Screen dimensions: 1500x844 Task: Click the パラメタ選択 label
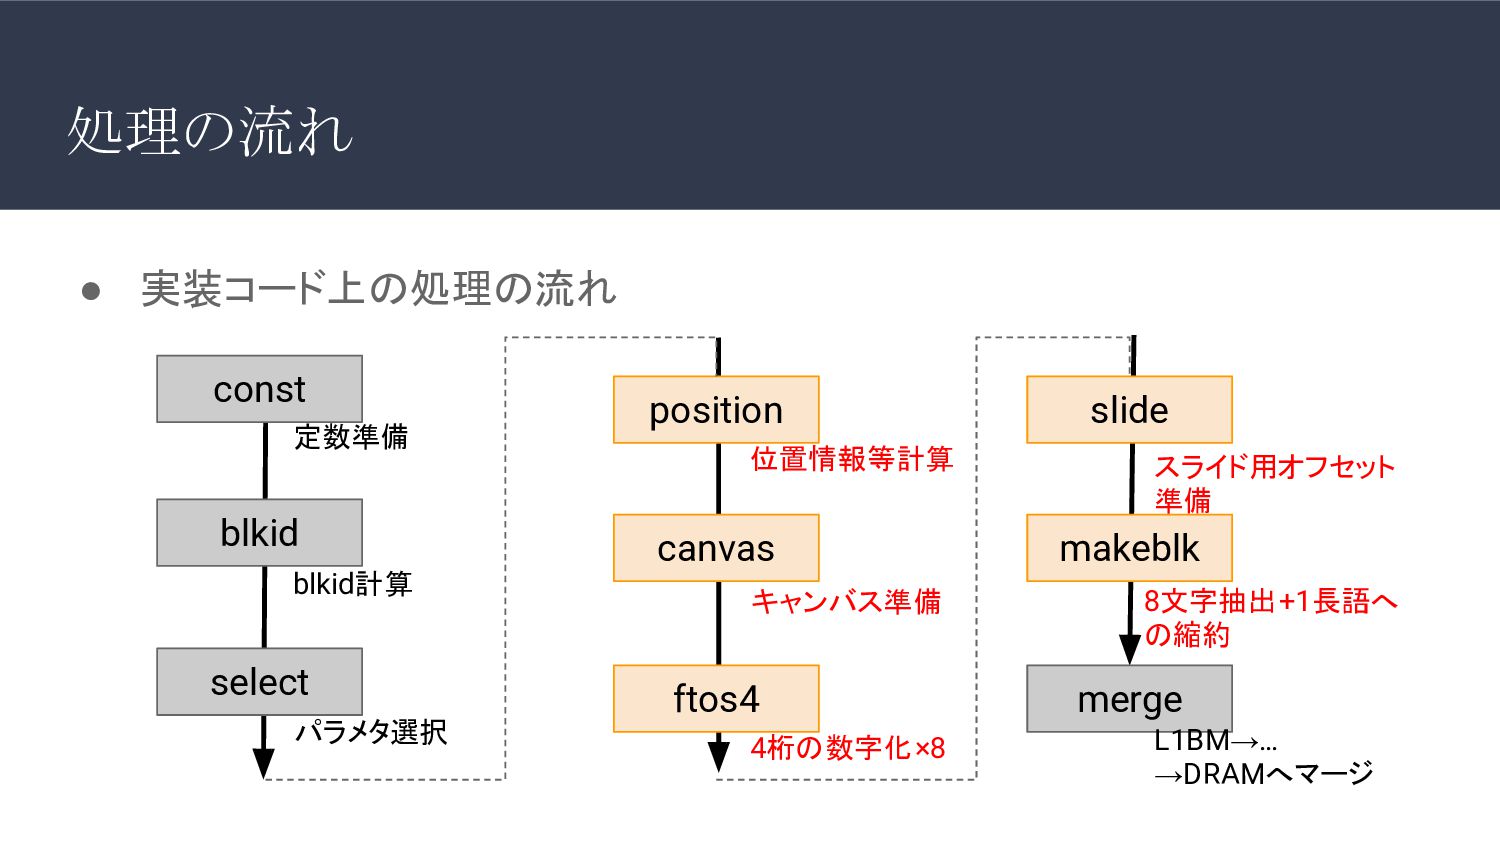371,732
